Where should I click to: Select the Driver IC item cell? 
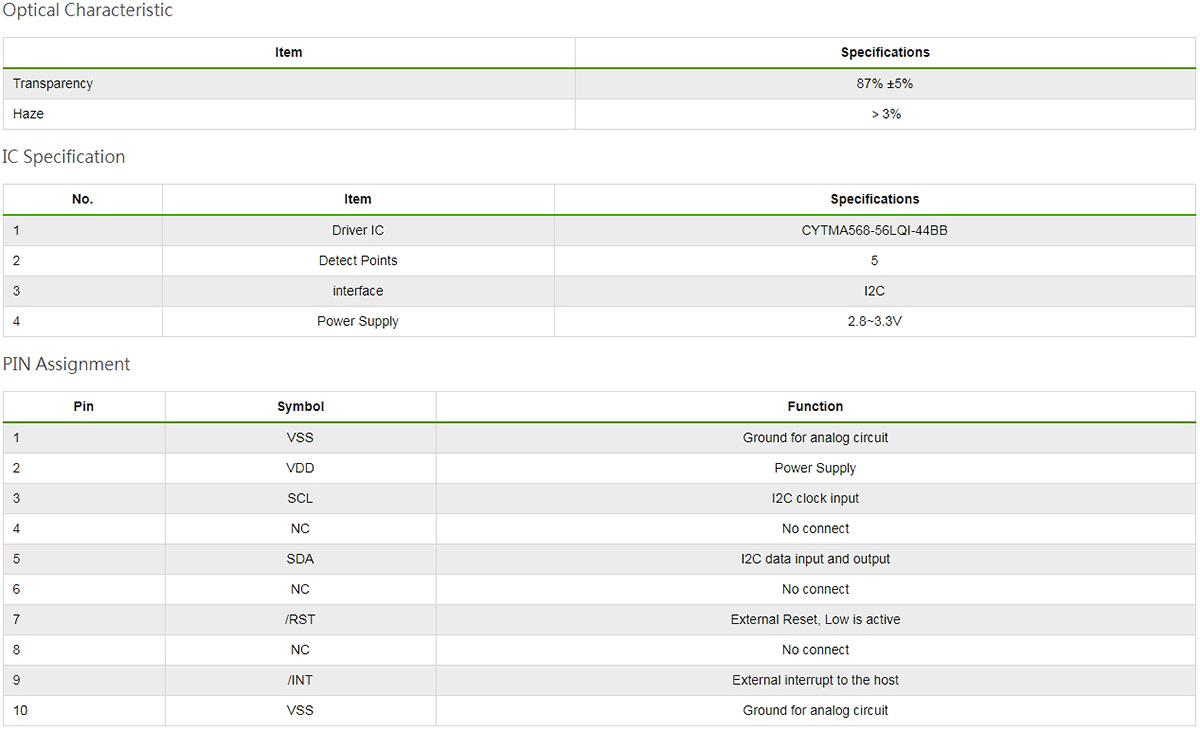tap(357, 230)
